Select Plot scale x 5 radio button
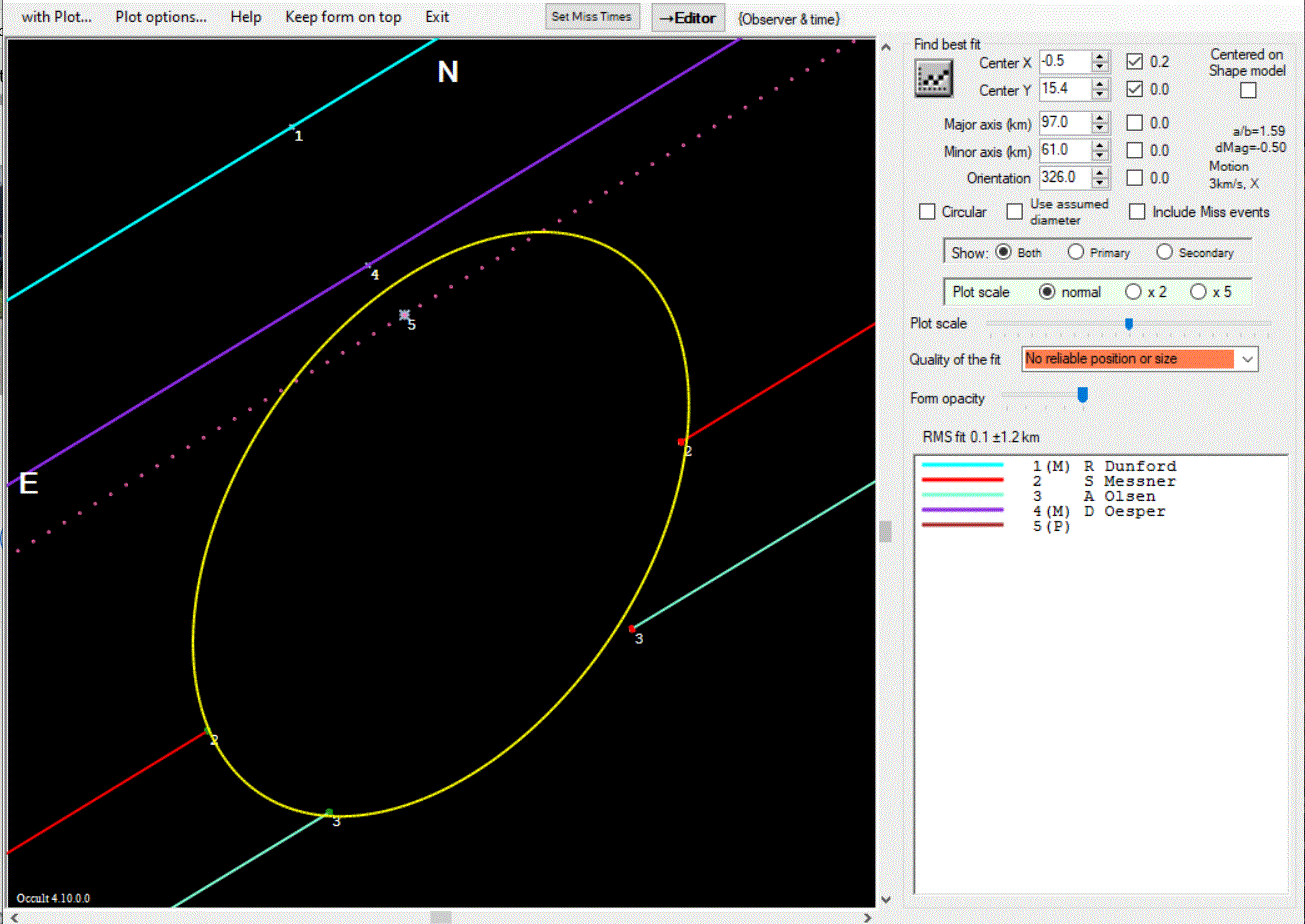The image size is (1305, 924). (x=1198, y=292)
